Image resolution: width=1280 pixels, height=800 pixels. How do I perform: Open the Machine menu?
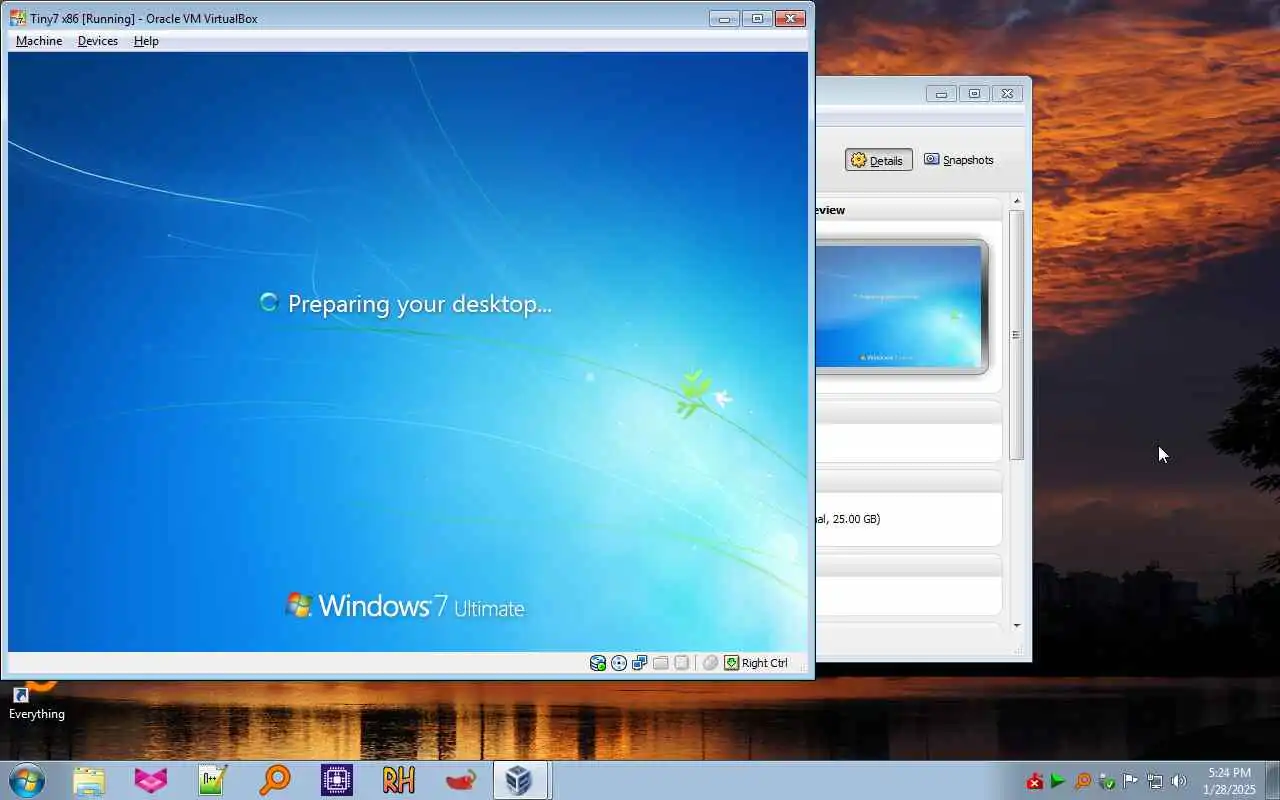(39, 41)
